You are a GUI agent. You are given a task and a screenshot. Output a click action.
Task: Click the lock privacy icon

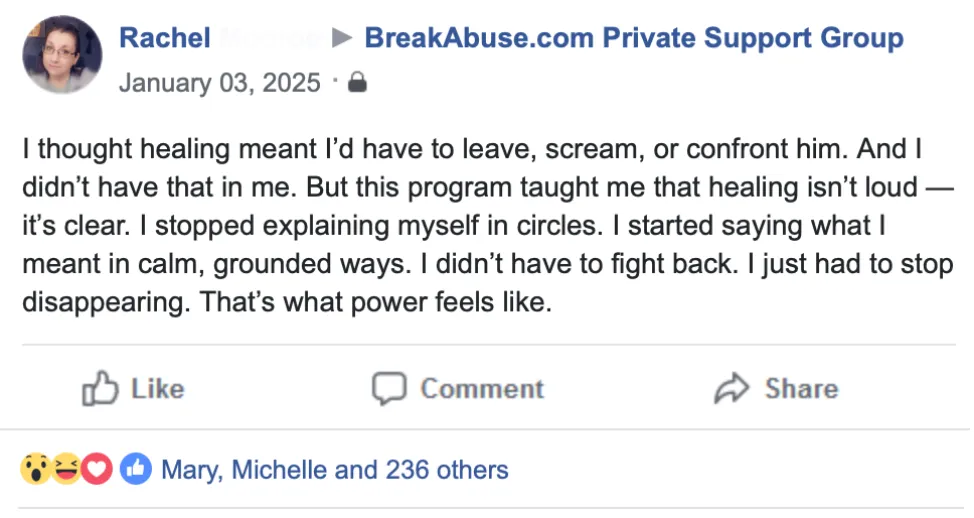[x=357, y=82]
